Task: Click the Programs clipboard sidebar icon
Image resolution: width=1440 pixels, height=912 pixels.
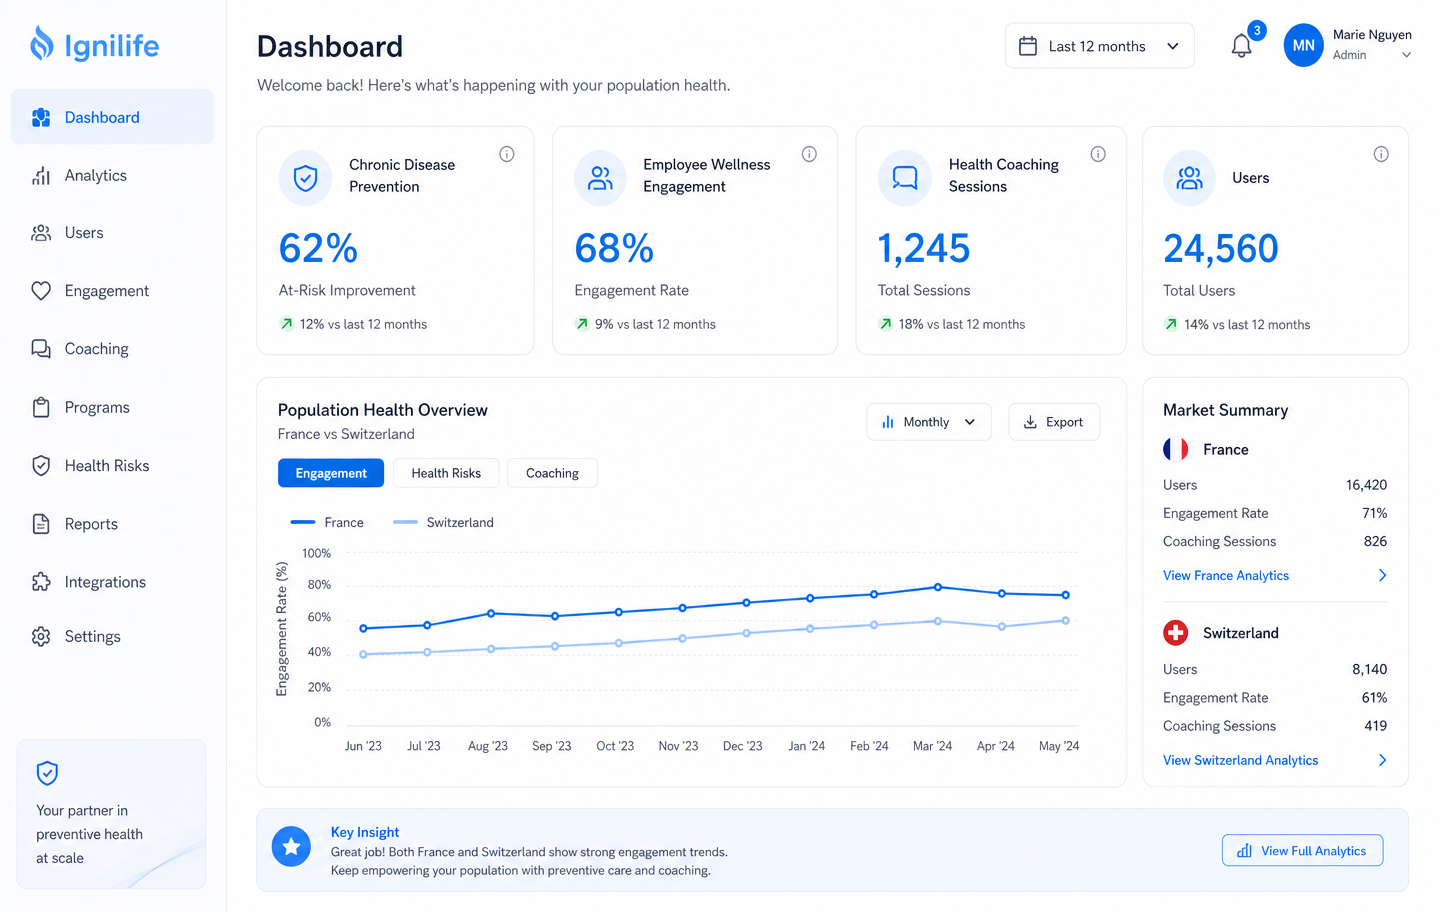Action: pyautogui.click(x=41, y=407)
